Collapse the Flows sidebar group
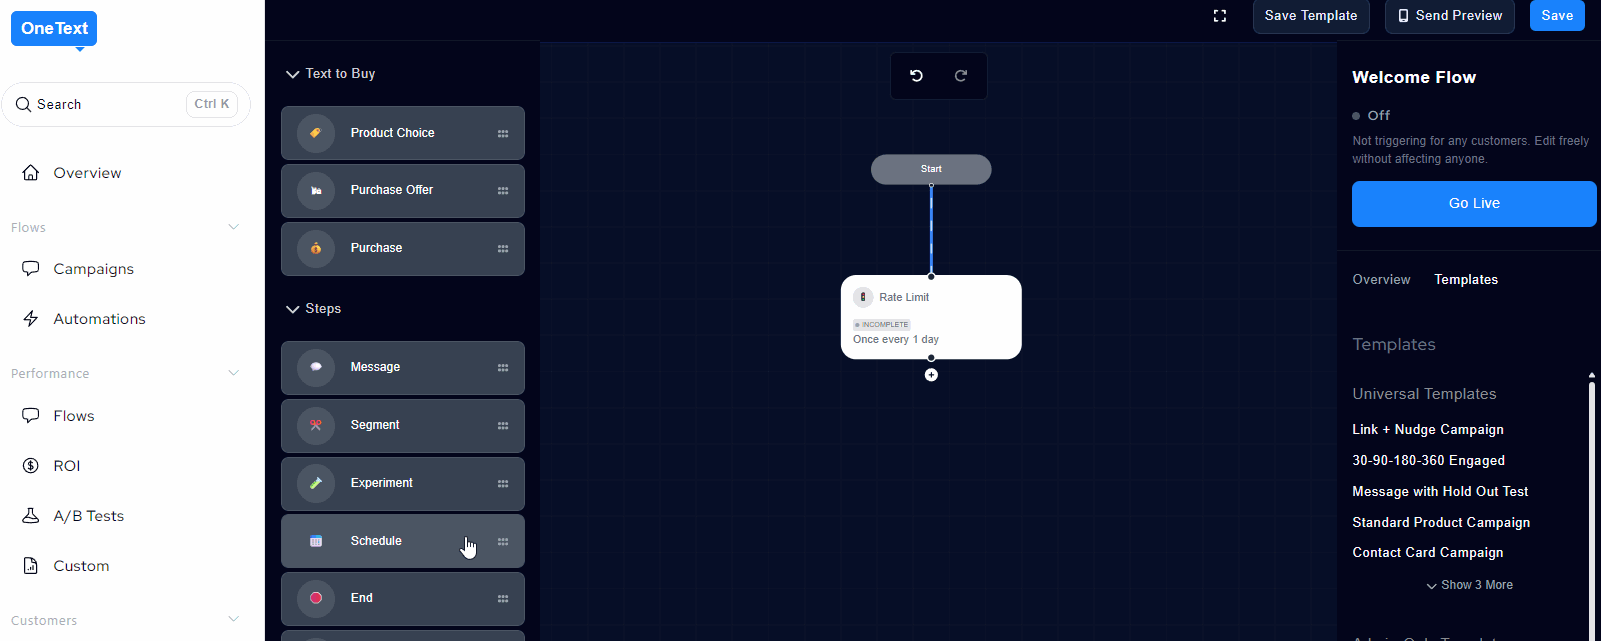The image size is (1601, 641). tap(234, 227)
